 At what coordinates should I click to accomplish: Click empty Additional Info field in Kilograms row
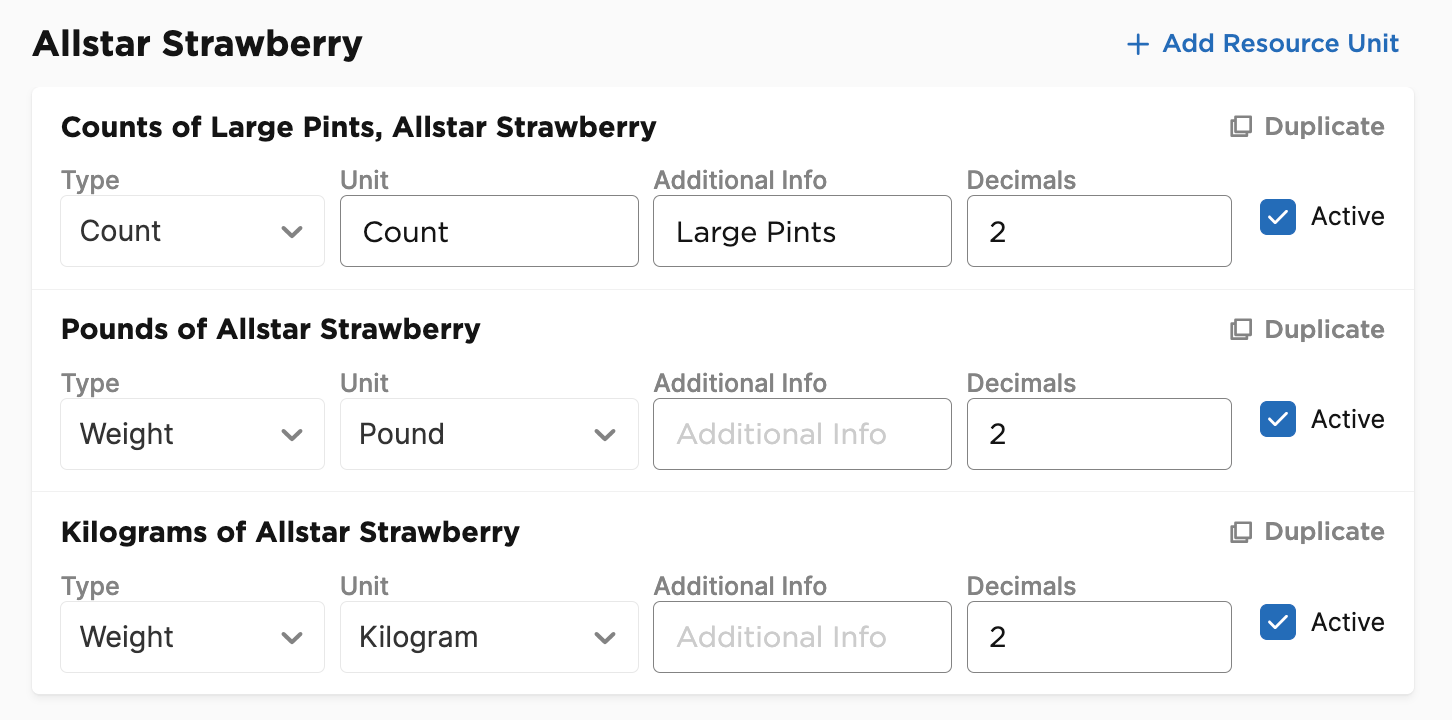(x=802, y=637)
